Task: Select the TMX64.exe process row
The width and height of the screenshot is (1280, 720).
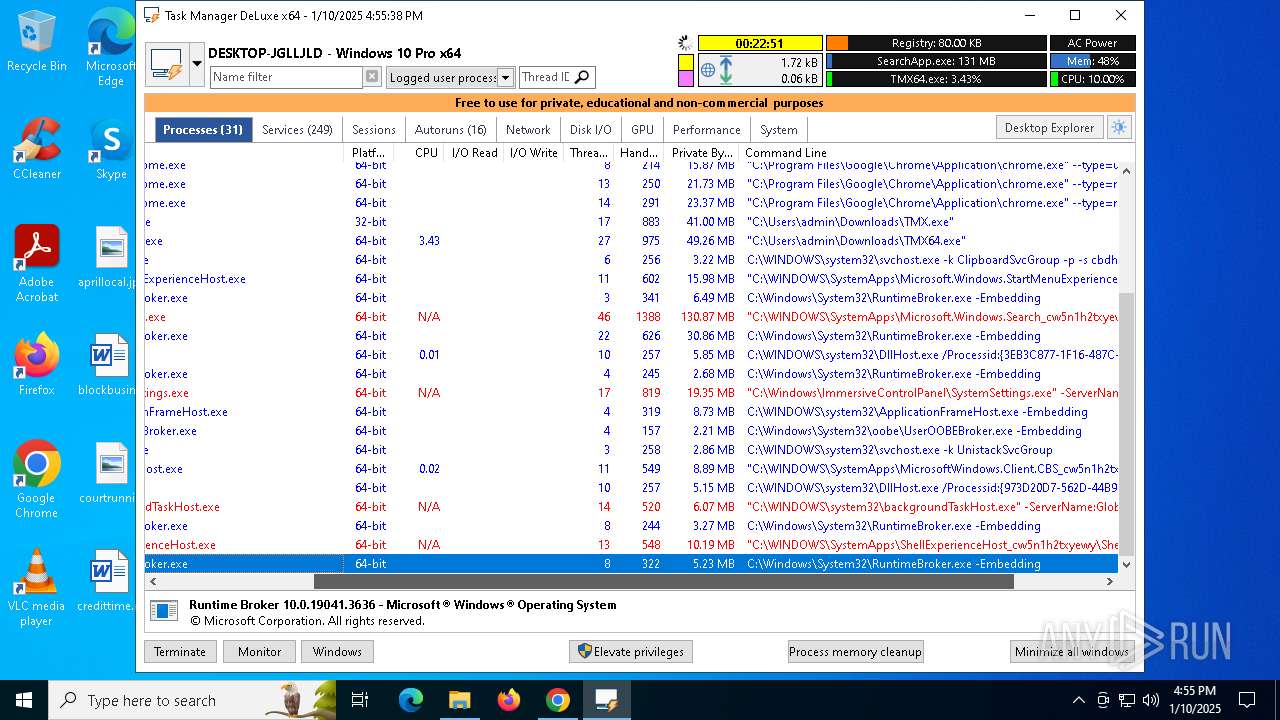Action: tap(631, 241)
